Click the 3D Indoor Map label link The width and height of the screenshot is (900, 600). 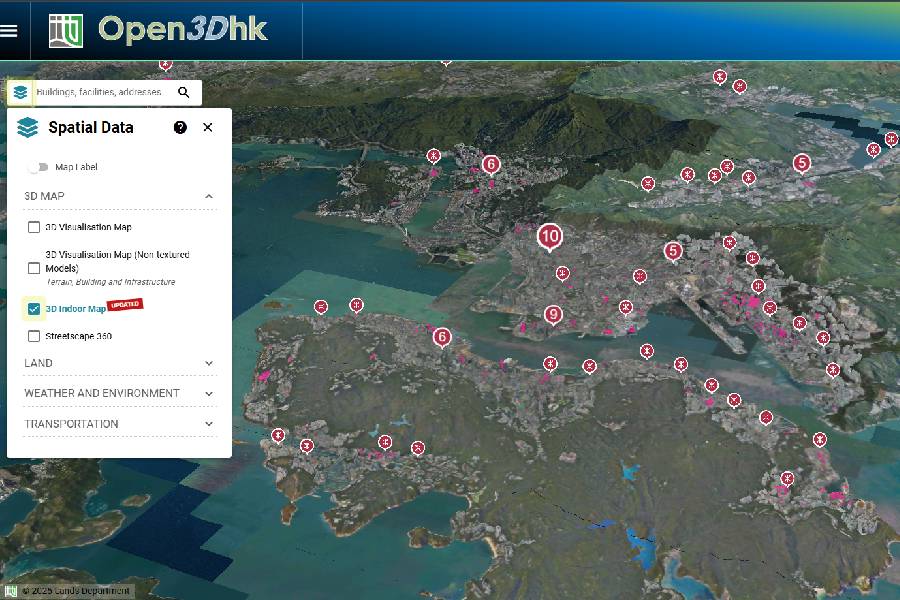pos(76,309)
